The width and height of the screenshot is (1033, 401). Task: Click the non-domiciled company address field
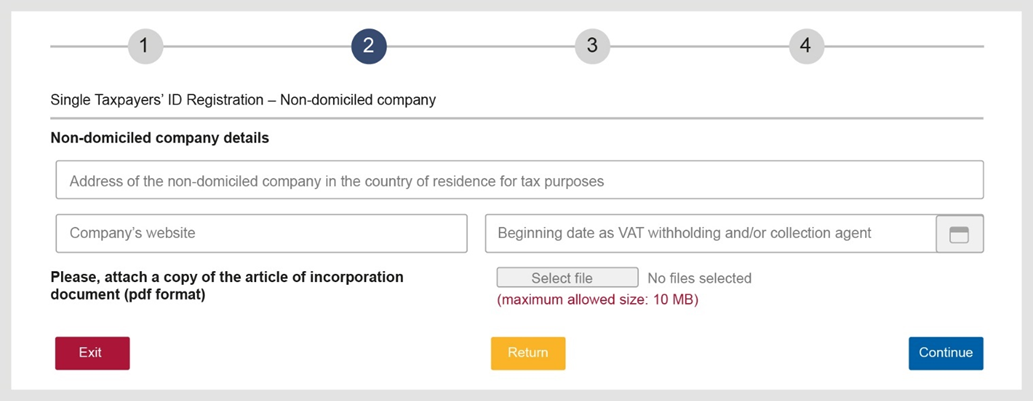coord(520,180)
